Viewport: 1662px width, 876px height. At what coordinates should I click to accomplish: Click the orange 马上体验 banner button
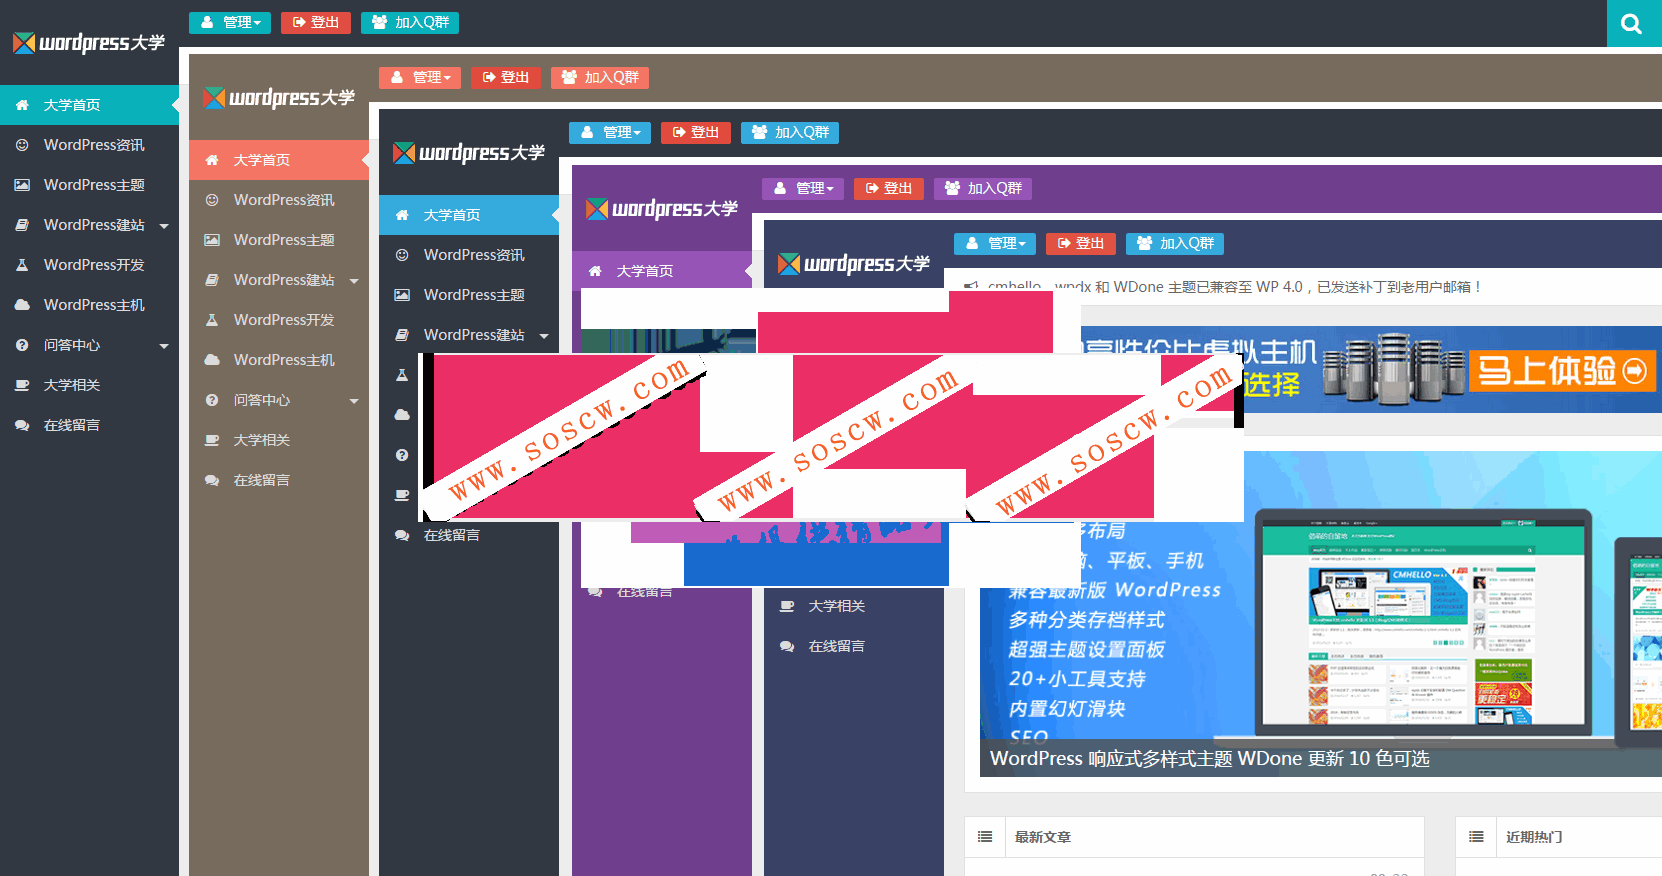(1562, 371)
